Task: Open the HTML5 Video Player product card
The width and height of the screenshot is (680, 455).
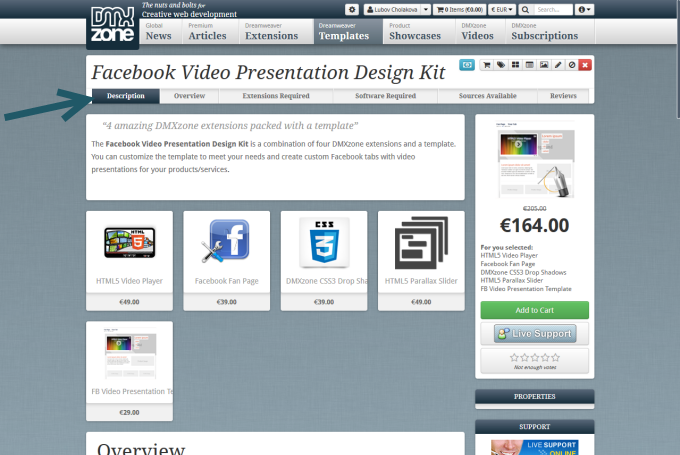Action: pos(129,261)
